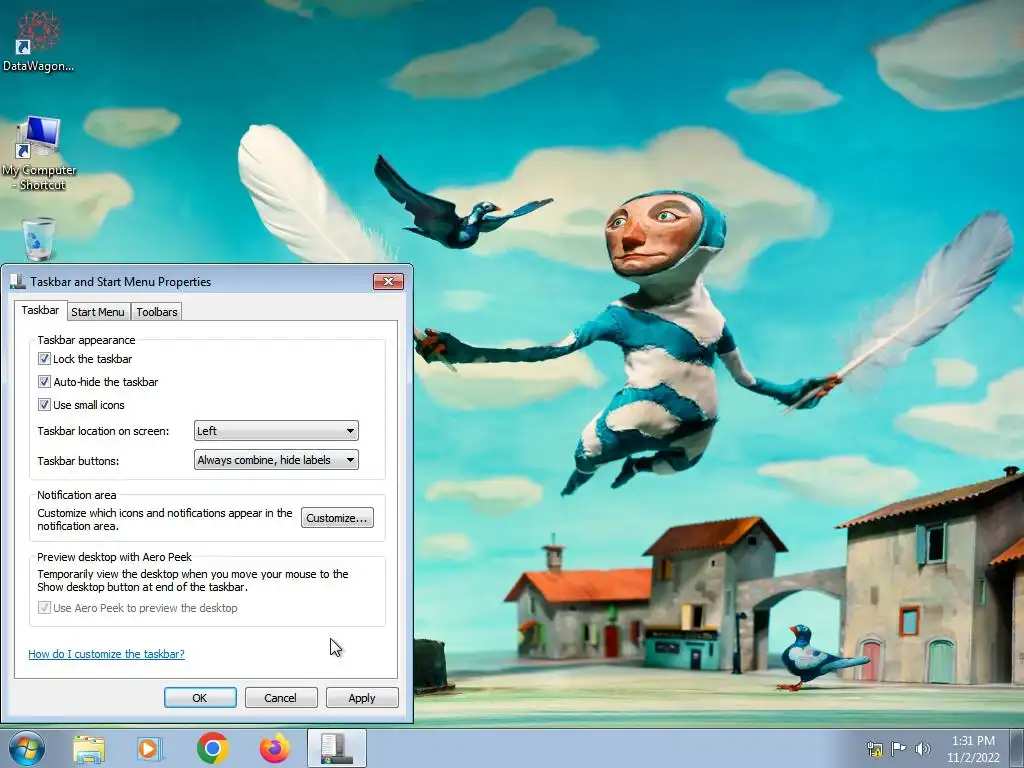Click the Apply button
This screenshot has width=1024, height=768.
click(362, 697)
